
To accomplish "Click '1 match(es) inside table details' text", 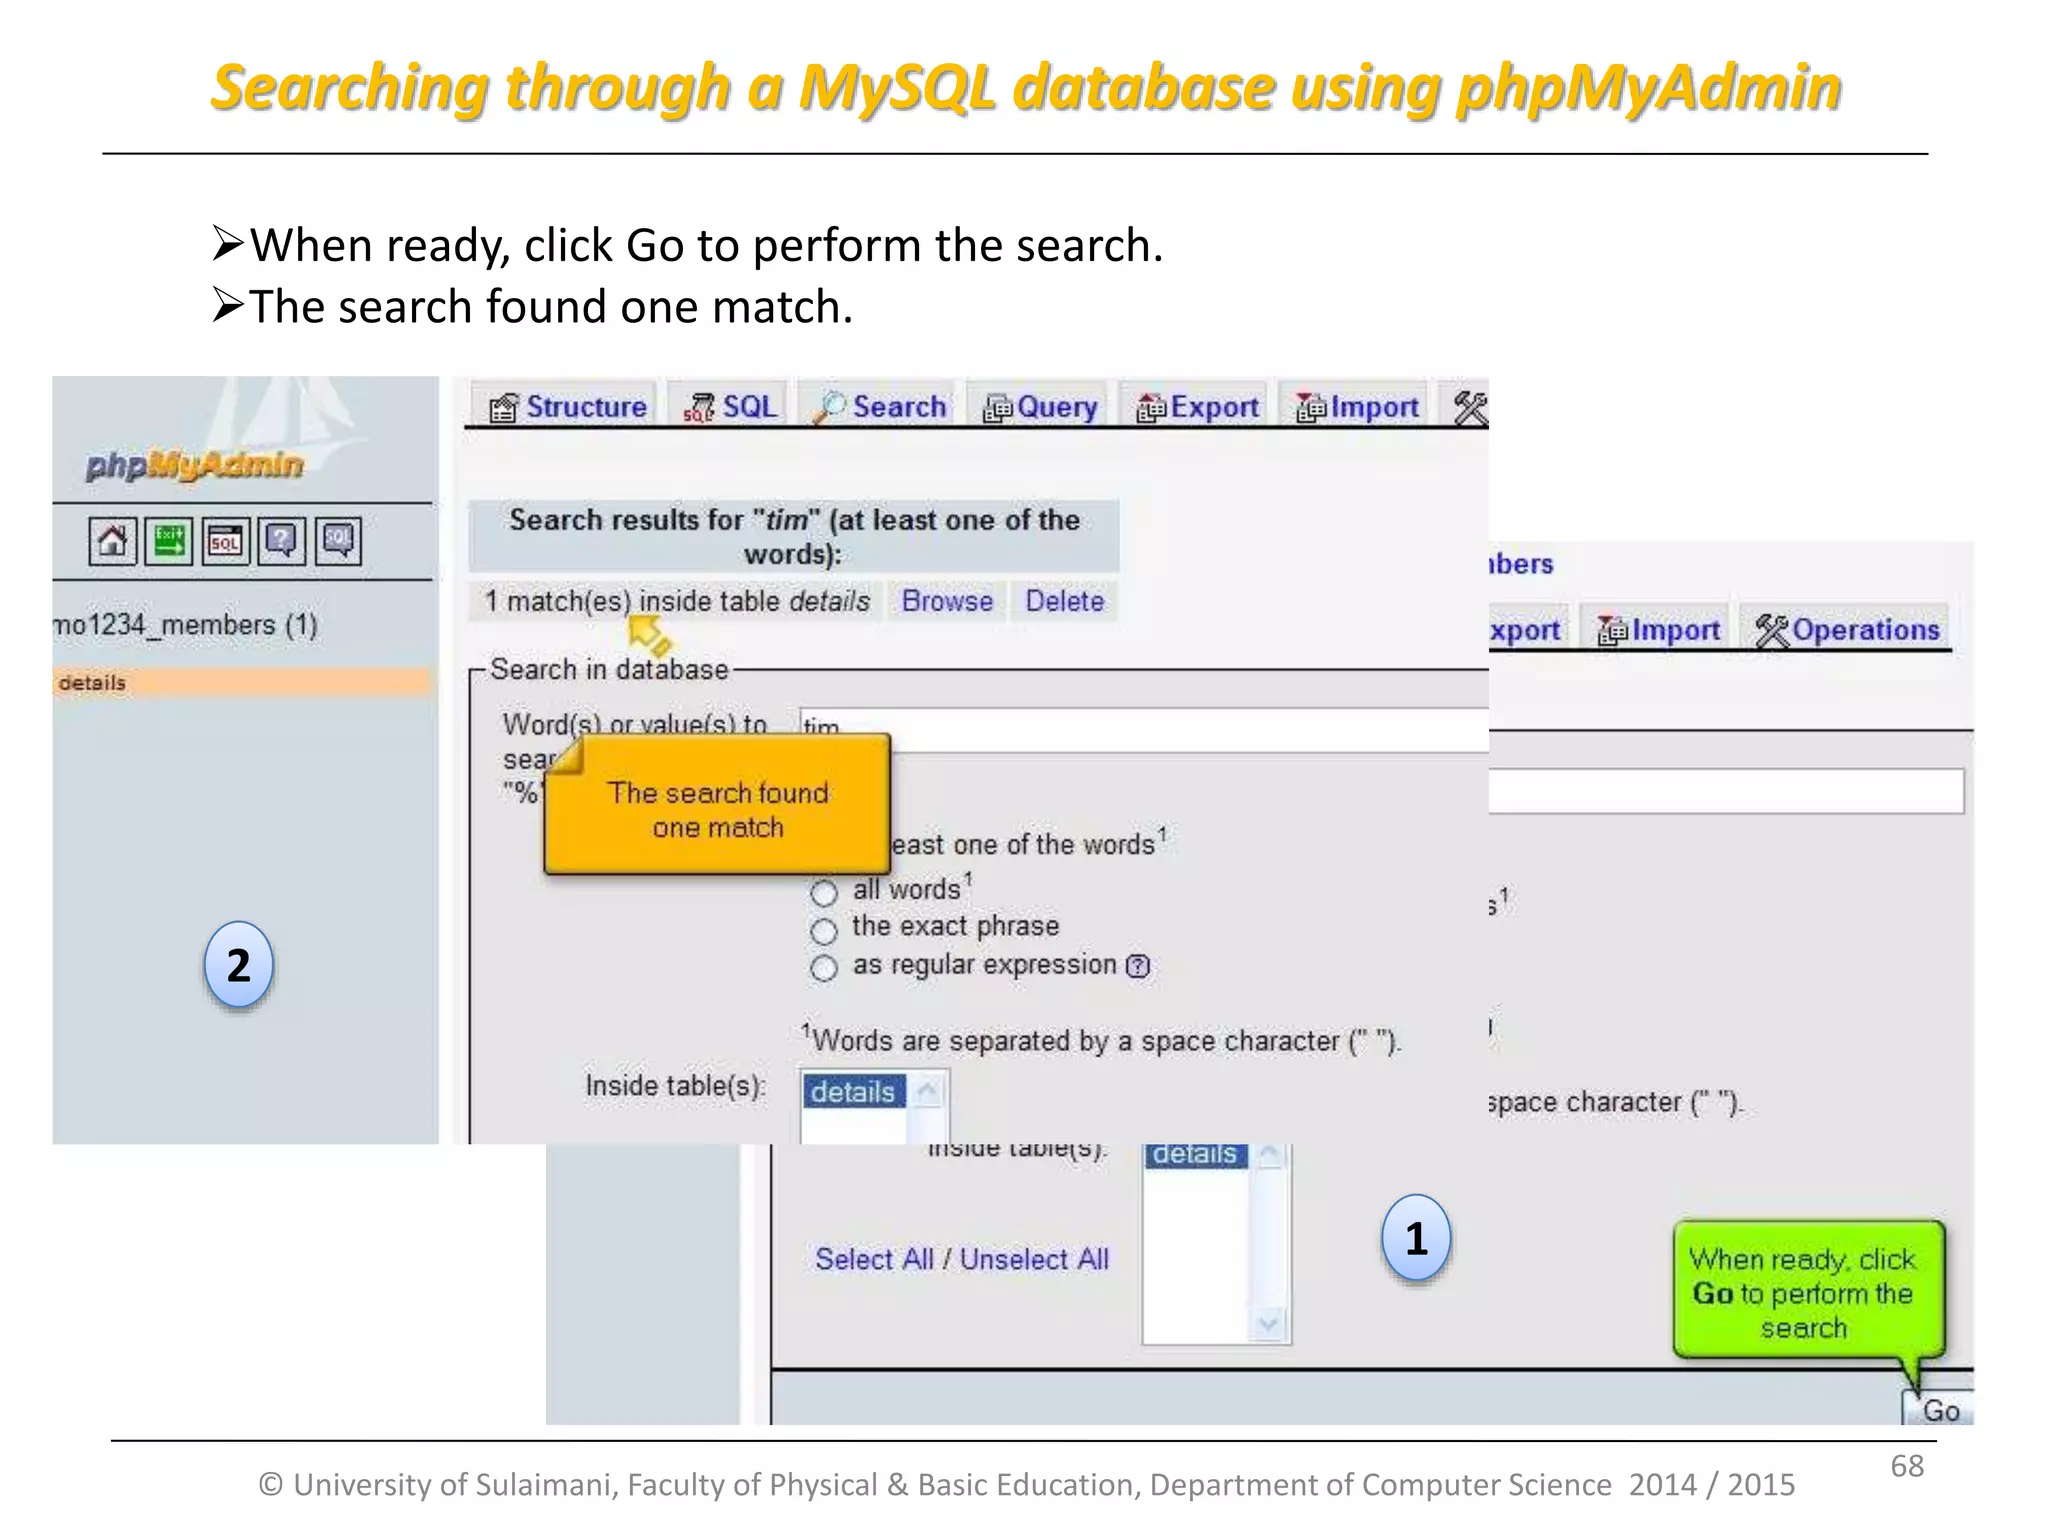I will (677, 601).
